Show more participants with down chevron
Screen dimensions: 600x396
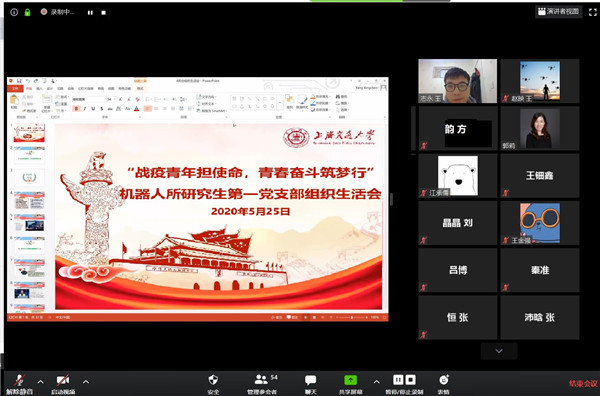[499, 351]
